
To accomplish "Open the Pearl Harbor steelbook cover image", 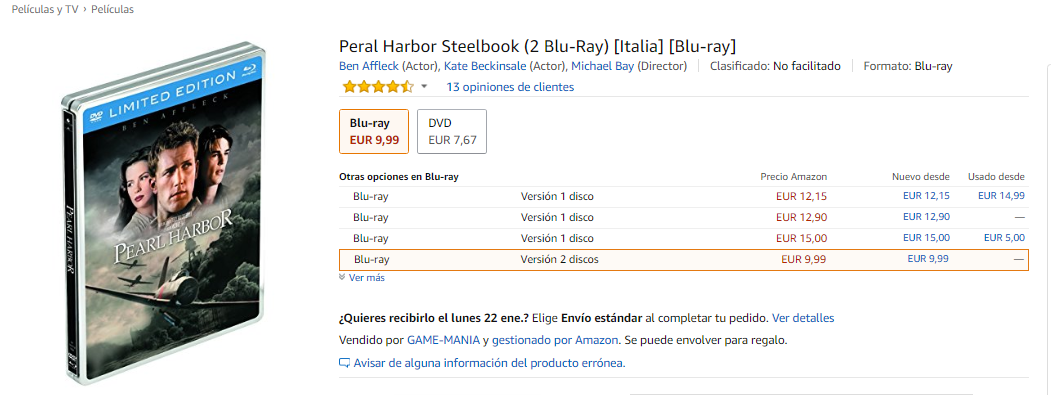I will pyautogui.click(x=166, y=215).
